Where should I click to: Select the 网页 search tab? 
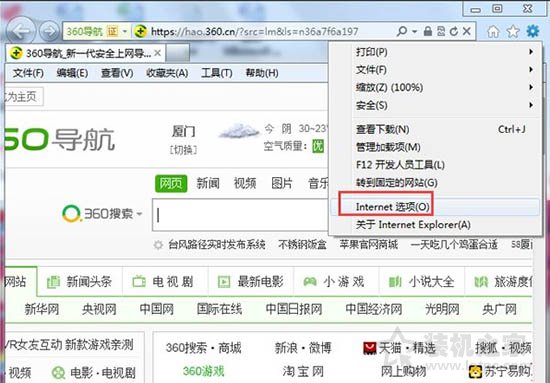[171, 183]
